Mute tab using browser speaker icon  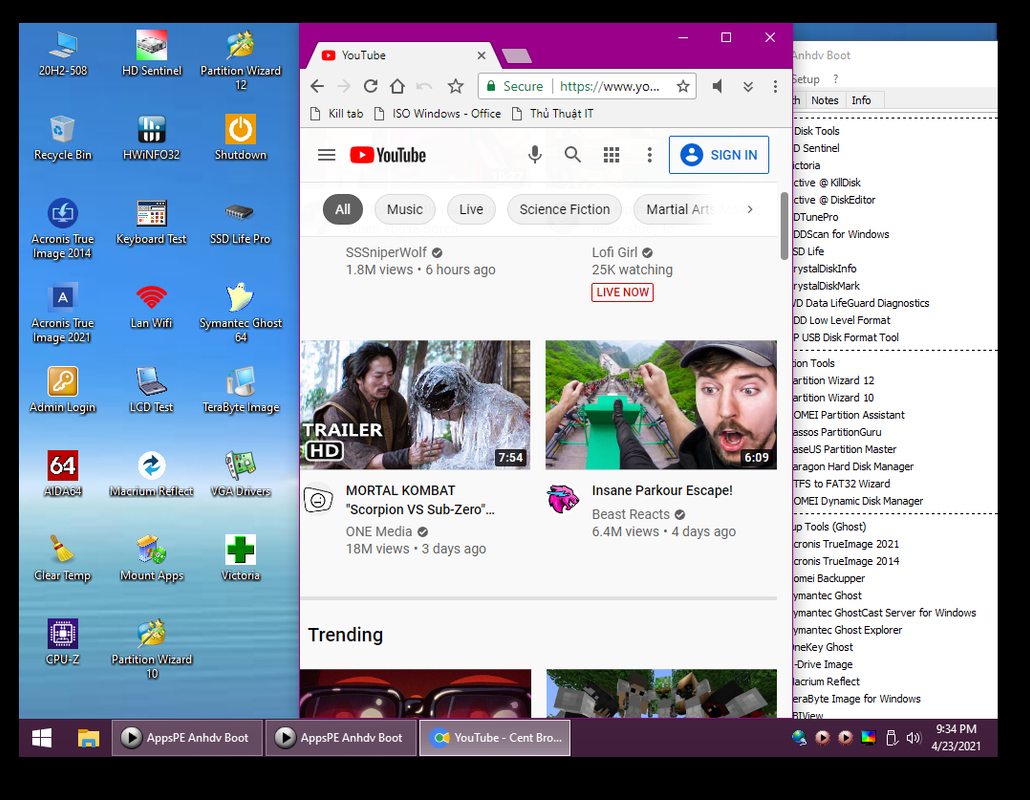pos(718,86)
